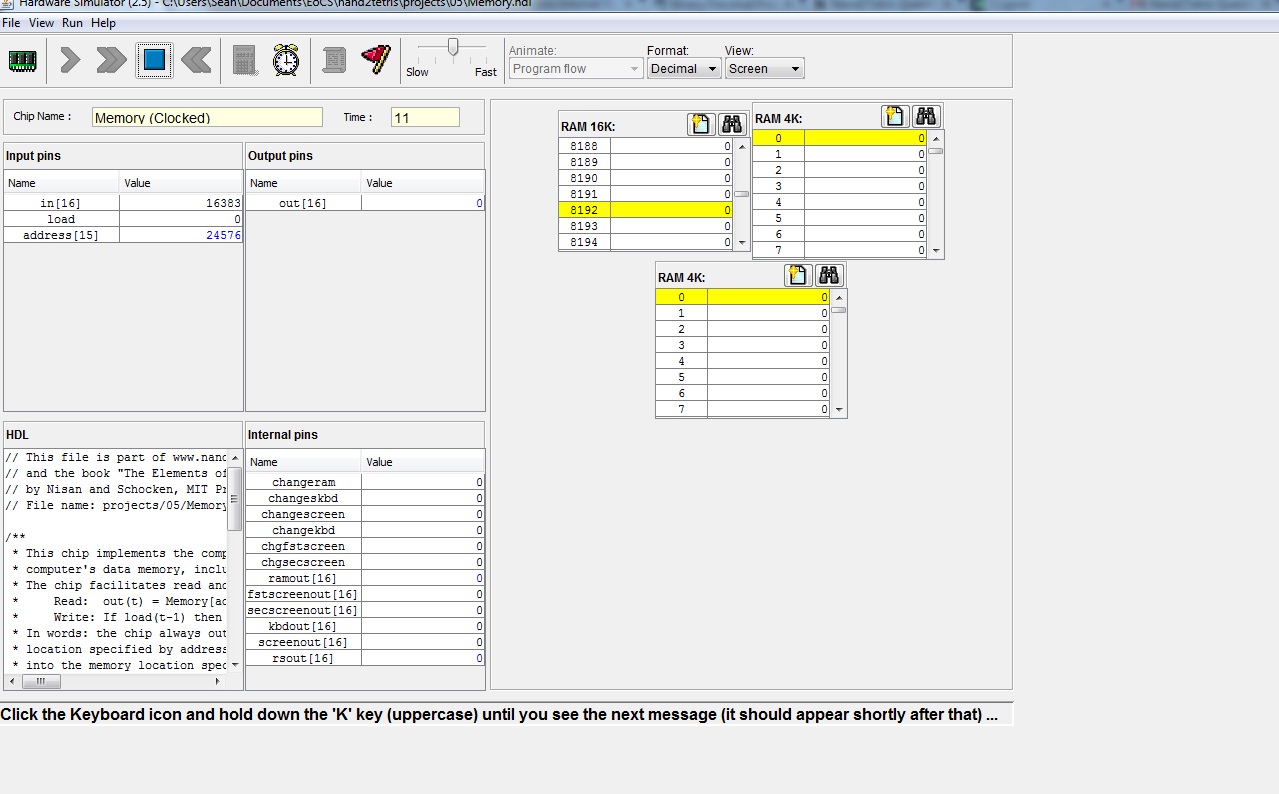Image resolution: width=1279 pixels, height=794 pixels.
Task: Expand the View dropdown set to Screen
Action: [x=764, y=69]
